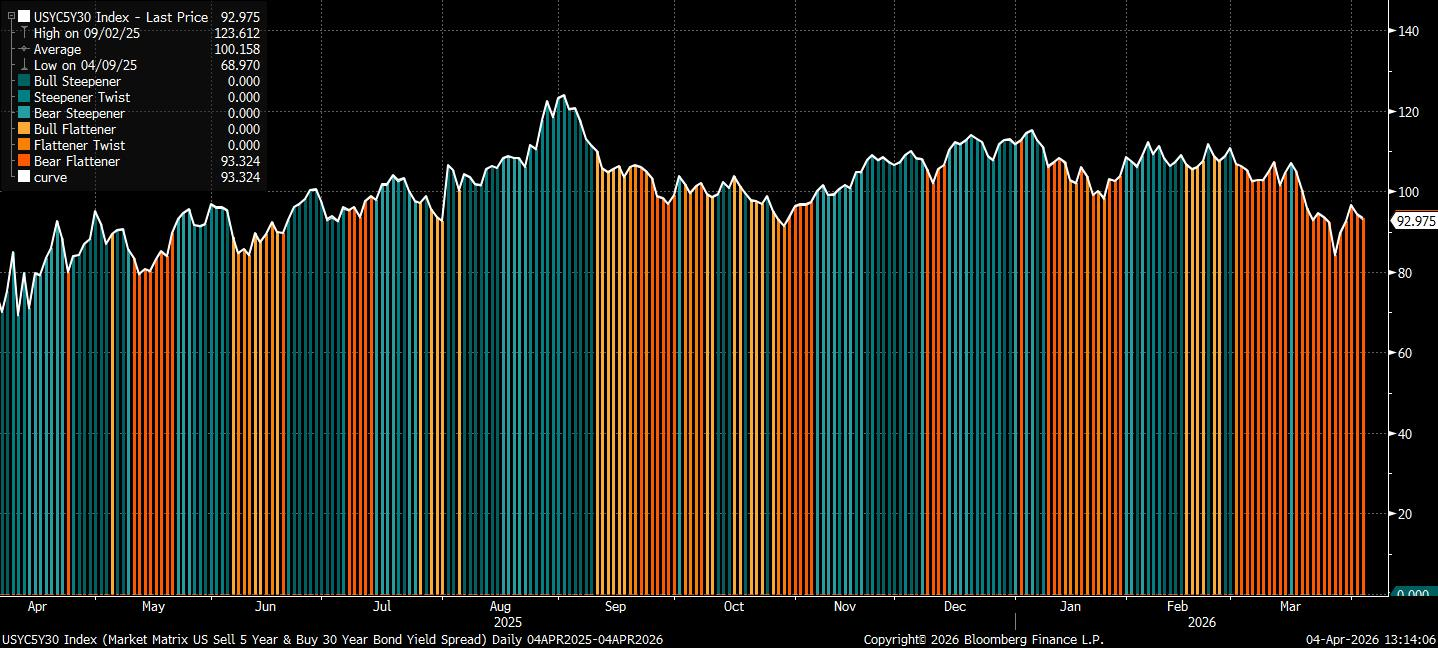This screenshot has height=648, width=1438.
Task: Click the Low marker icon in legend
Action: pyautogui.click(x=24, y=65)
